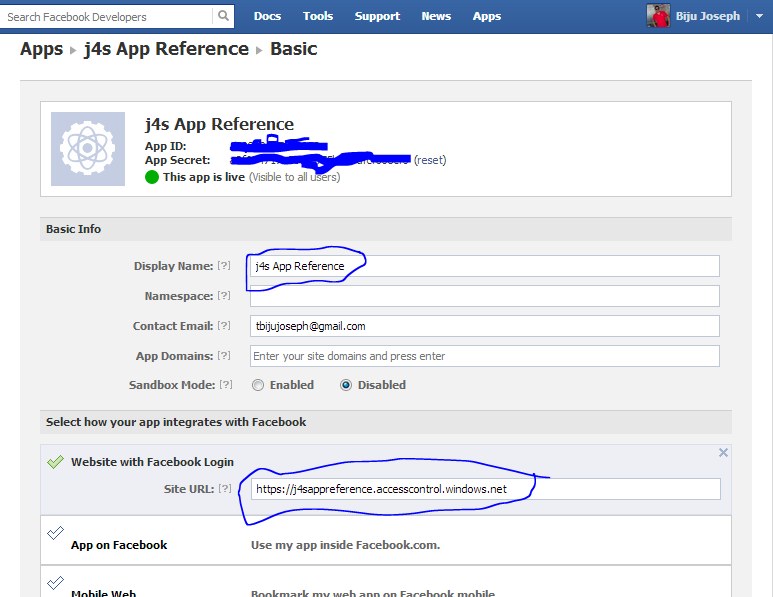
Task: Click the 'Use my app inside Facebook.com.' text
Action: [345, 545]
